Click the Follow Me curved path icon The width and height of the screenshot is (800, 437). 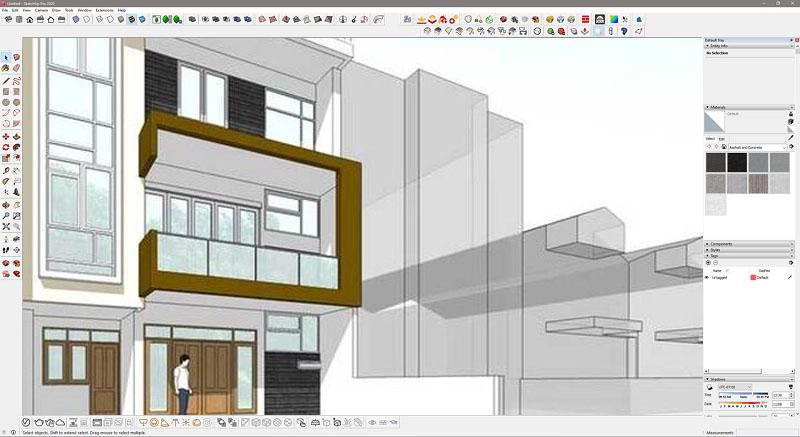point(378,19)
